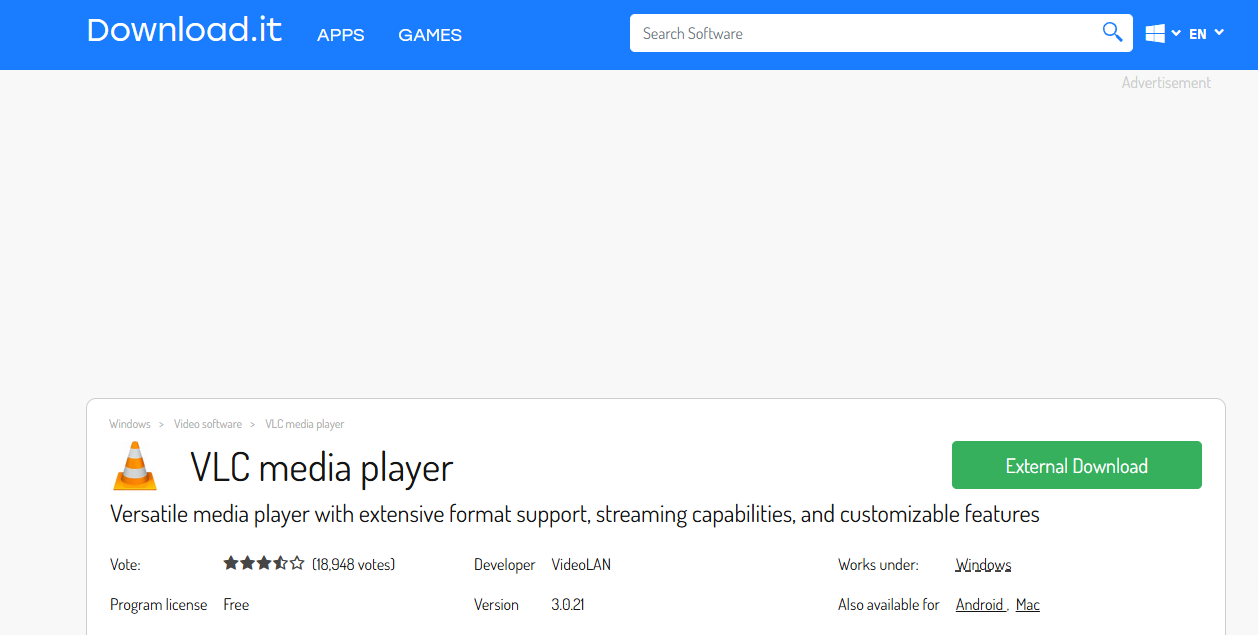Open the APPS menu

[x=341, y=35]
